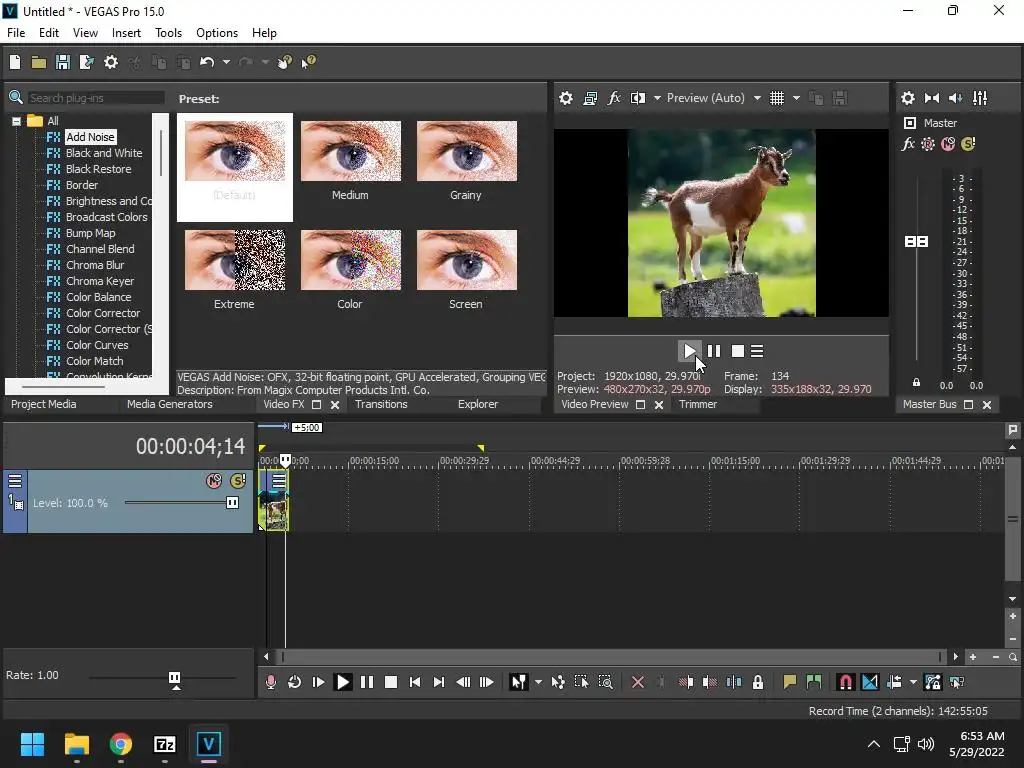Toggle Loop Playback in transport bar
This screenshot has width=1024, height=768.
295,682
